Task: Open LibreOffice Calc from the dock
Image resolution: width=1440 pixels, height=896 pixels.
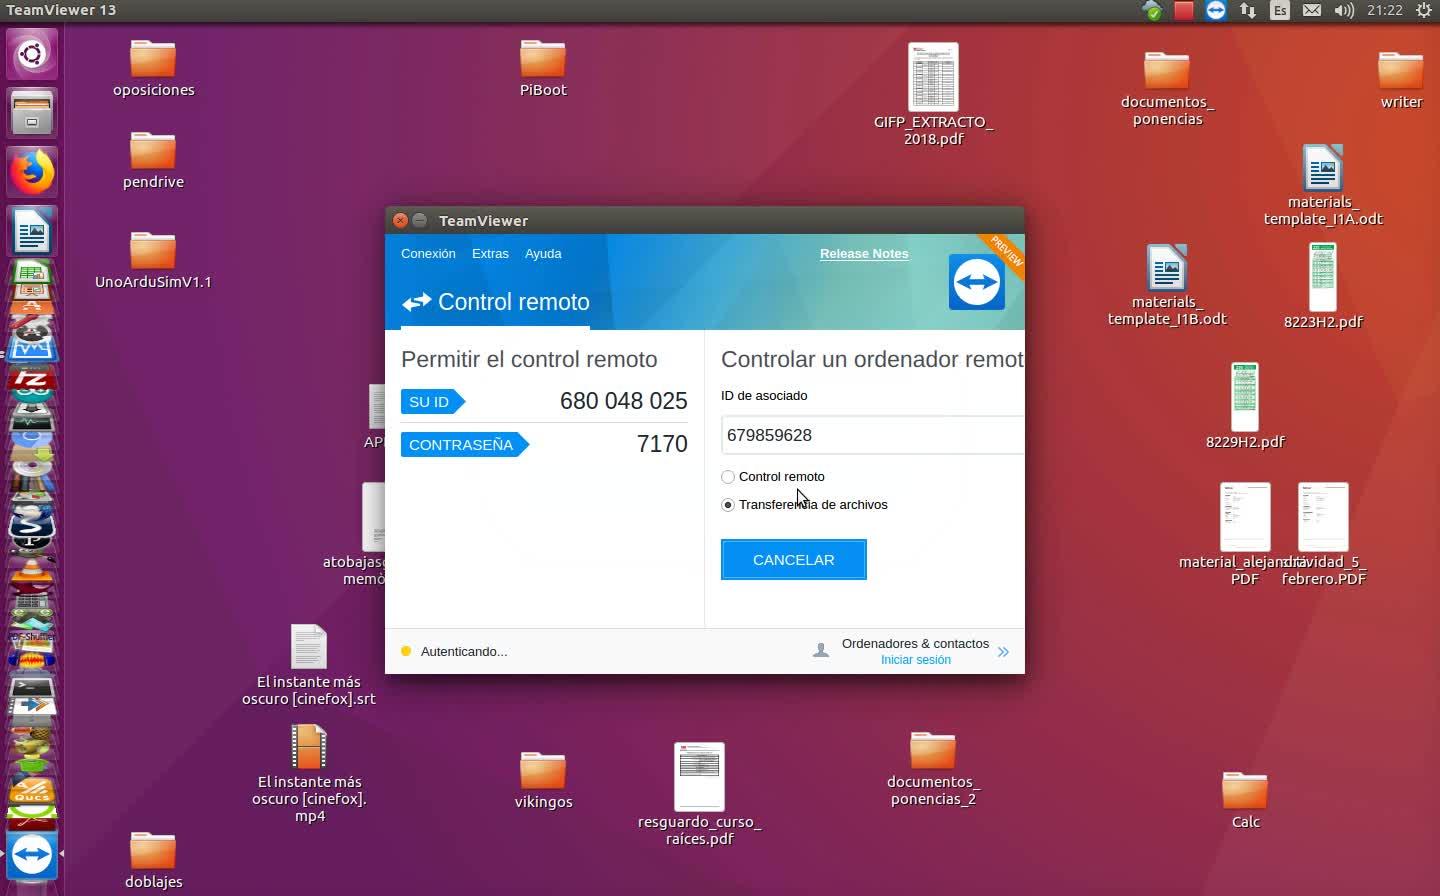Action: coord(32,272)
